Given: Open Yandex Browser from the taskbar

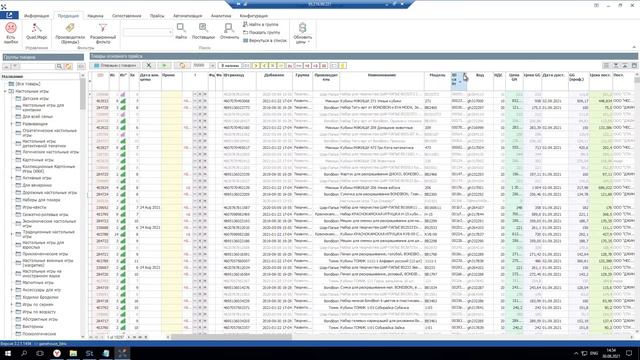Looking at the screenshot, I should (57, 353).
